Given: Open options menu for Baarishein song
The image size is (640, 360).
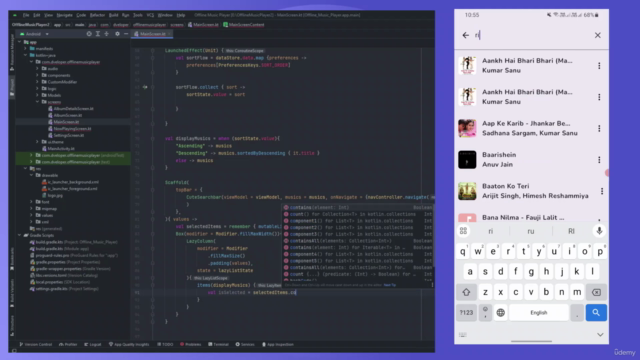Looking at the screenshot, I should tap(599, 160).
